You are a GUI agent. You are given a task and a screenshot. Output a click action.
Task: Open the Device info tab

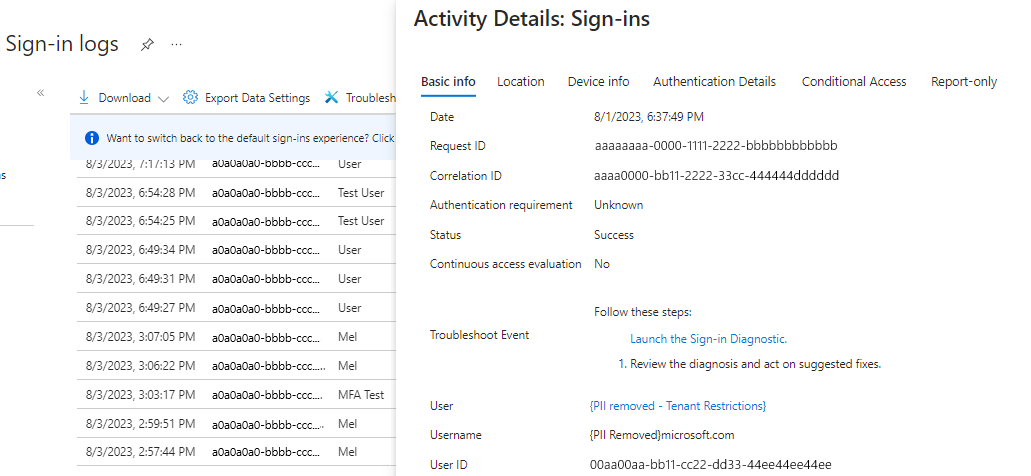point(598,82)
